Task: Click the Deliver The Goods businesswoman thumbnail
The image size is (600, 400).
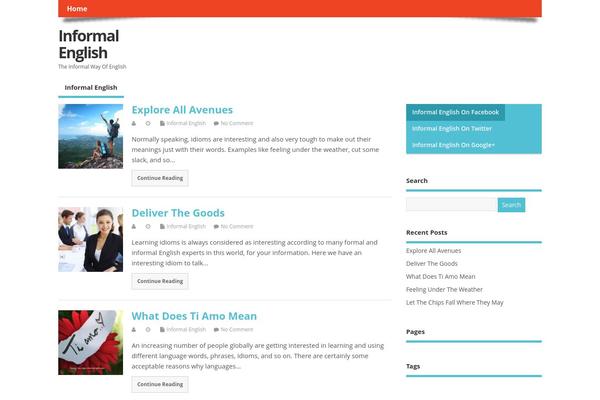Action: (91, 240)
